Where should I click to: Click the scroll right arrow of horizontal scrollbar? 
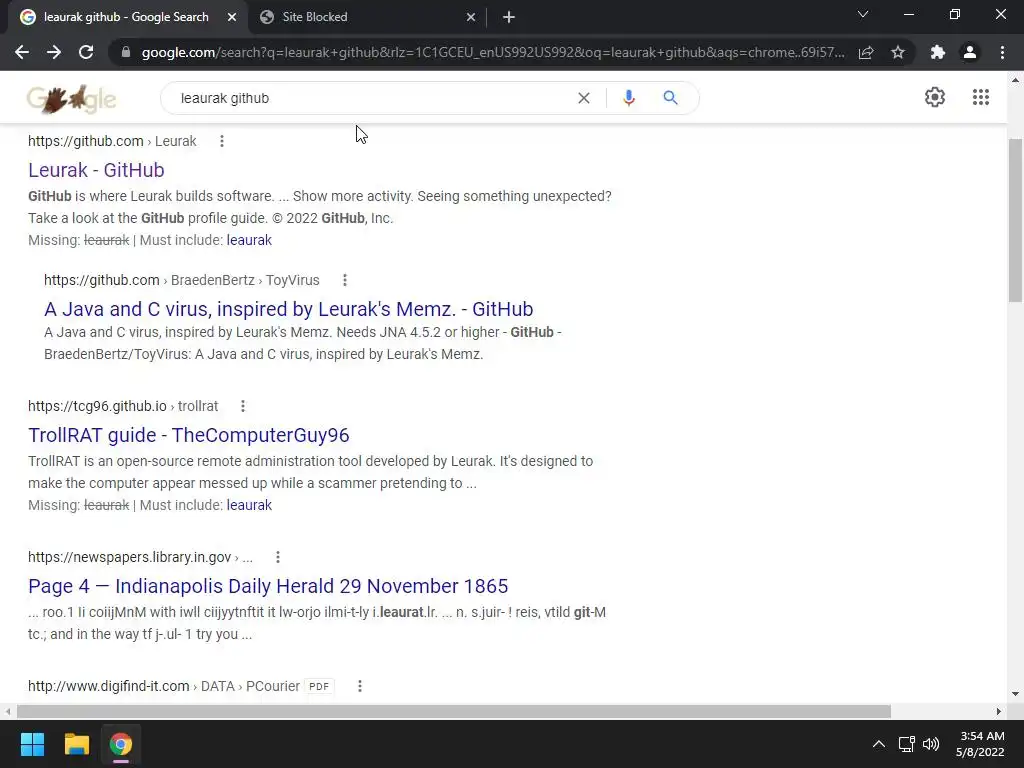pyautogui.click(x=999, y=711)
